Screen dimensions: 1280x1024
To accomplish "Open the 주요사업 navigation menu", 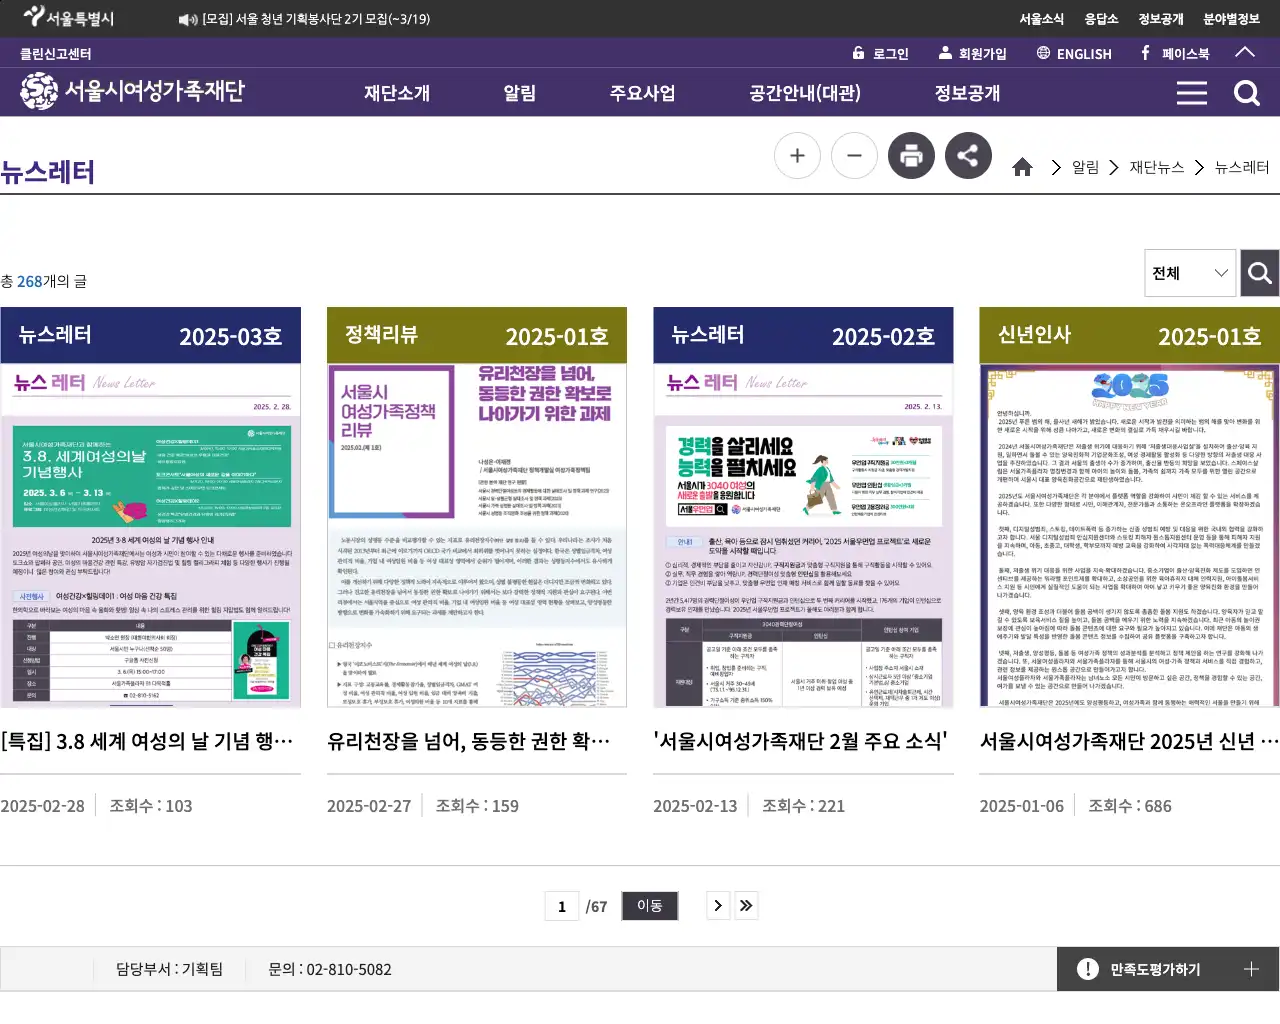I will pos(641,92).
